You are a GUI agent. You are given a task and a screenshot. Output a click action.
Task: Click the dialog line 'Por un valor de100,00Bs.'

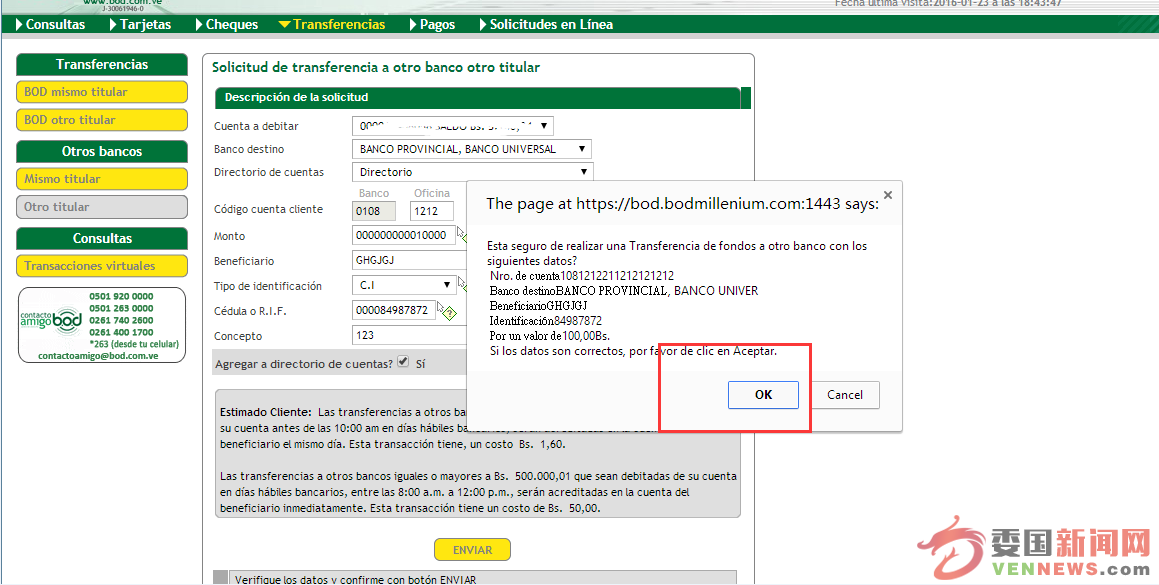[x=550, y=336]
